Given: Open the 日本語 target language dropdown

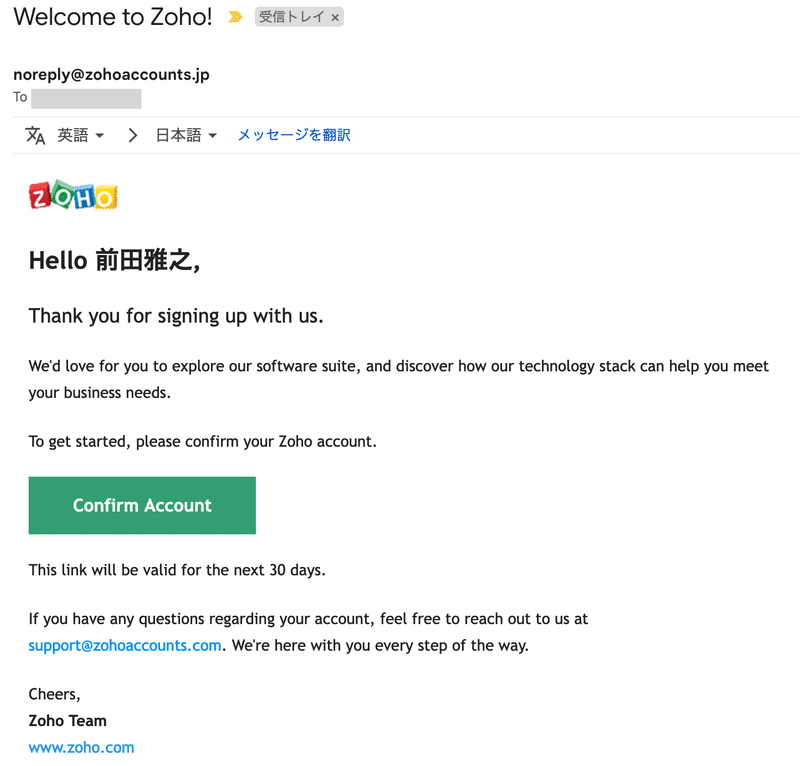Looking at the screenshot, I should [x=186, y=135].
